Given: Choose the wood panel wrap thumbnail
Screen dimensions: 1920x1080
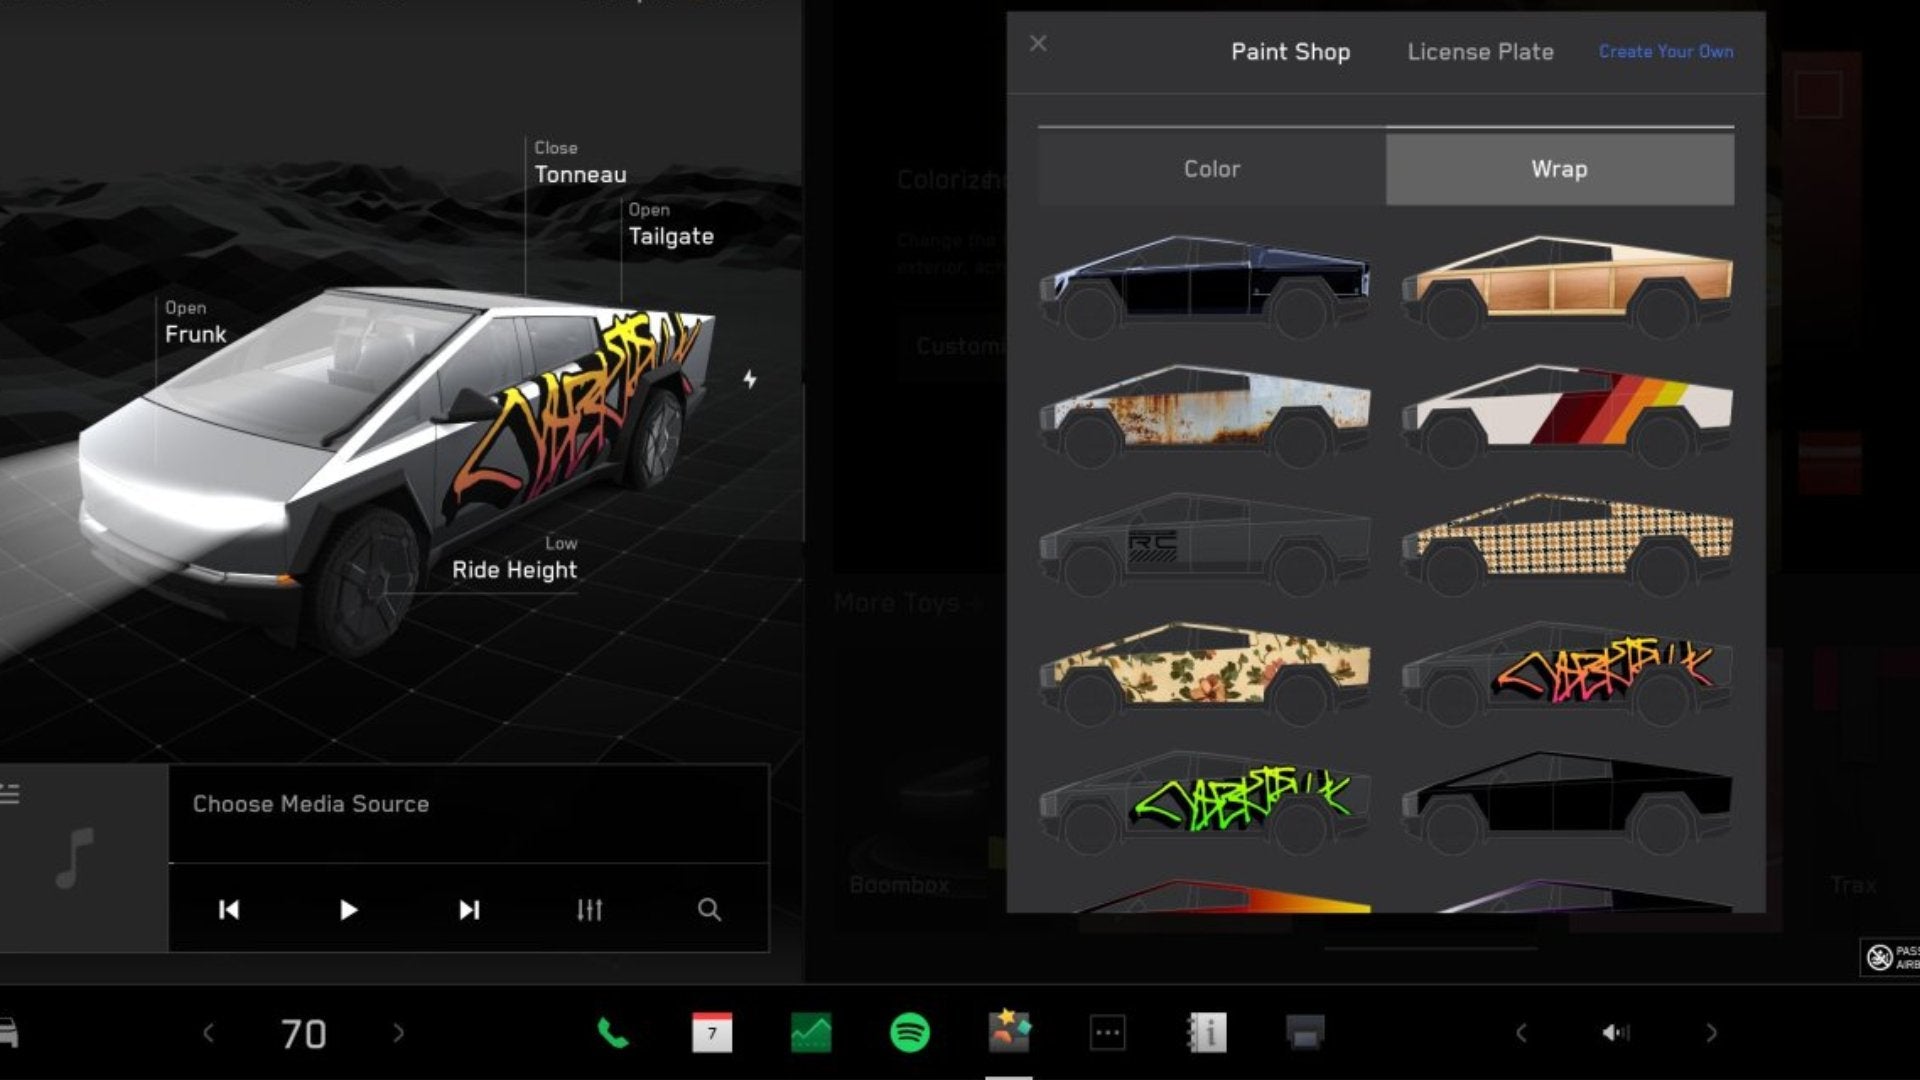Looking at the screenshot, I should coord(1567,285).
